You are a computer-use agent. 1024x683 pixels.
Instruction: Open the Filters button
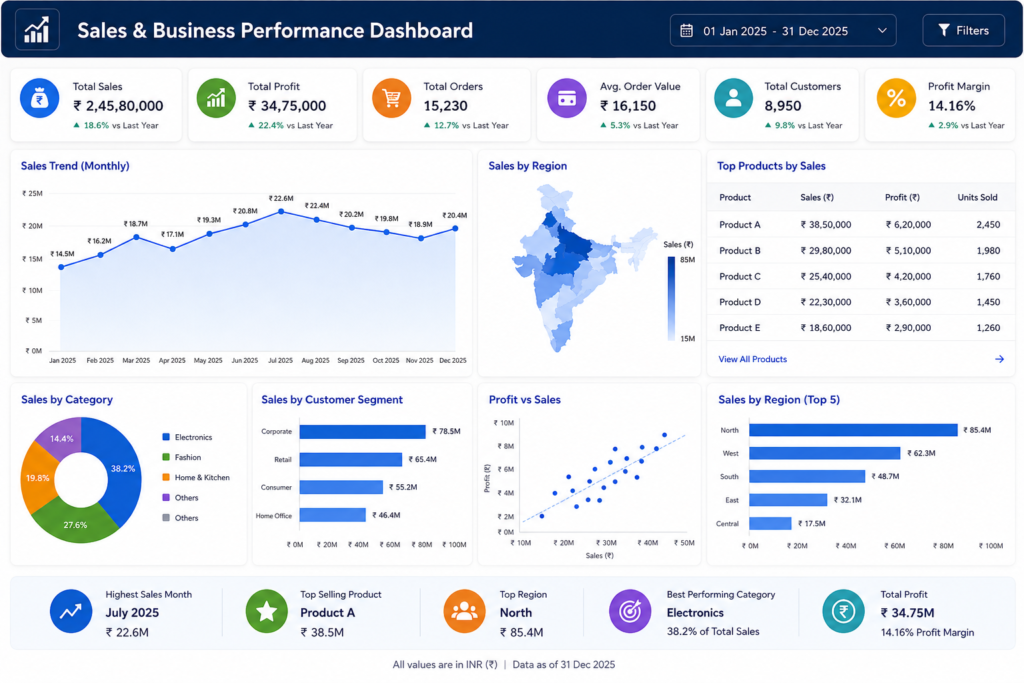[963, 31]
